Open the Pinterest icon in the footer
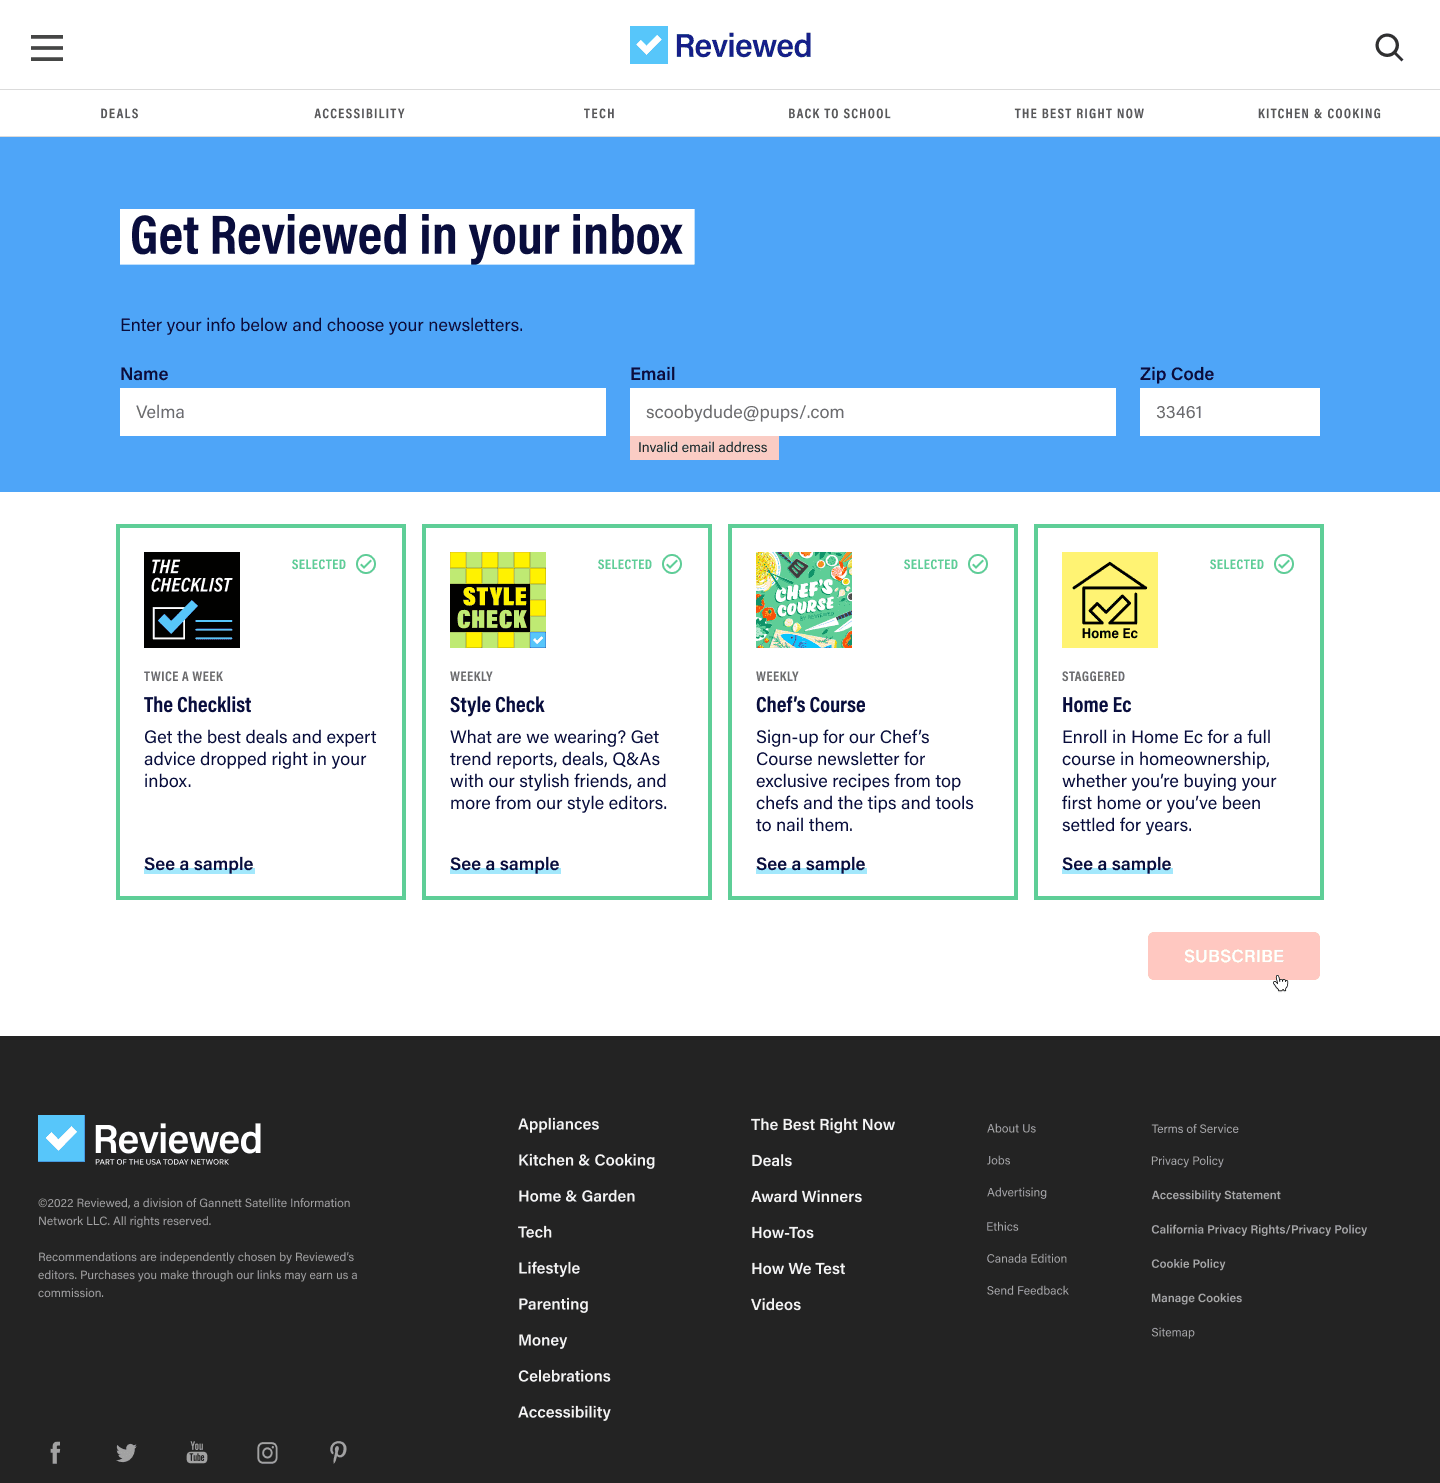 [339, 1452]
